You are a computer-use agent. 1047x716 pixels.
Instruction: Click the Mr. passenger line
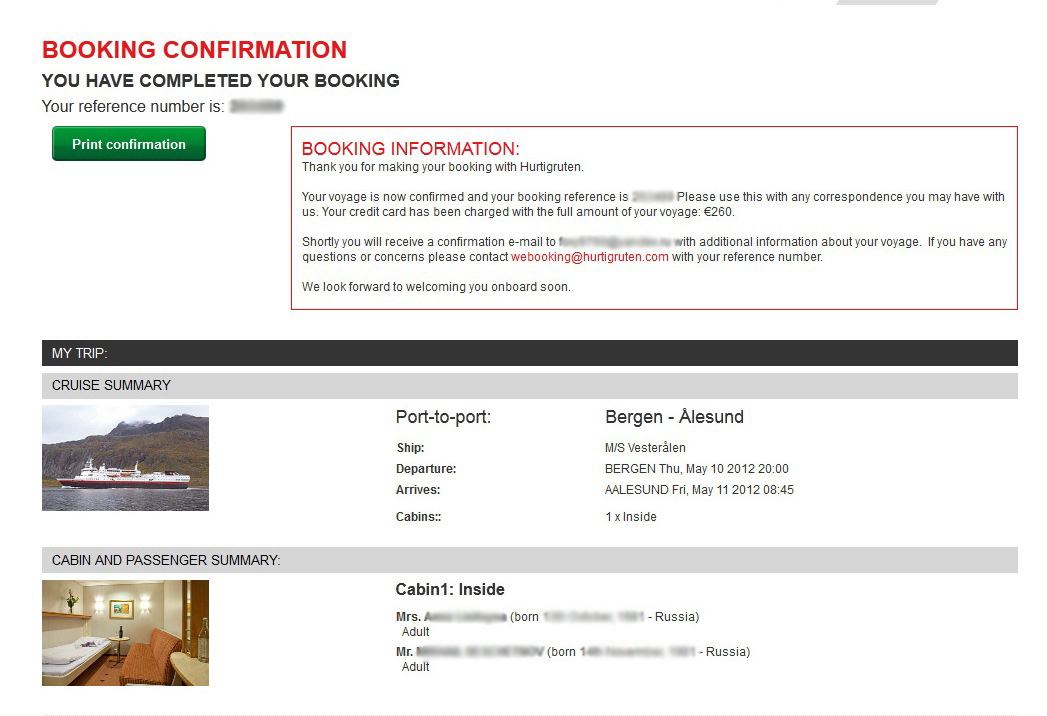pos(573,652)
